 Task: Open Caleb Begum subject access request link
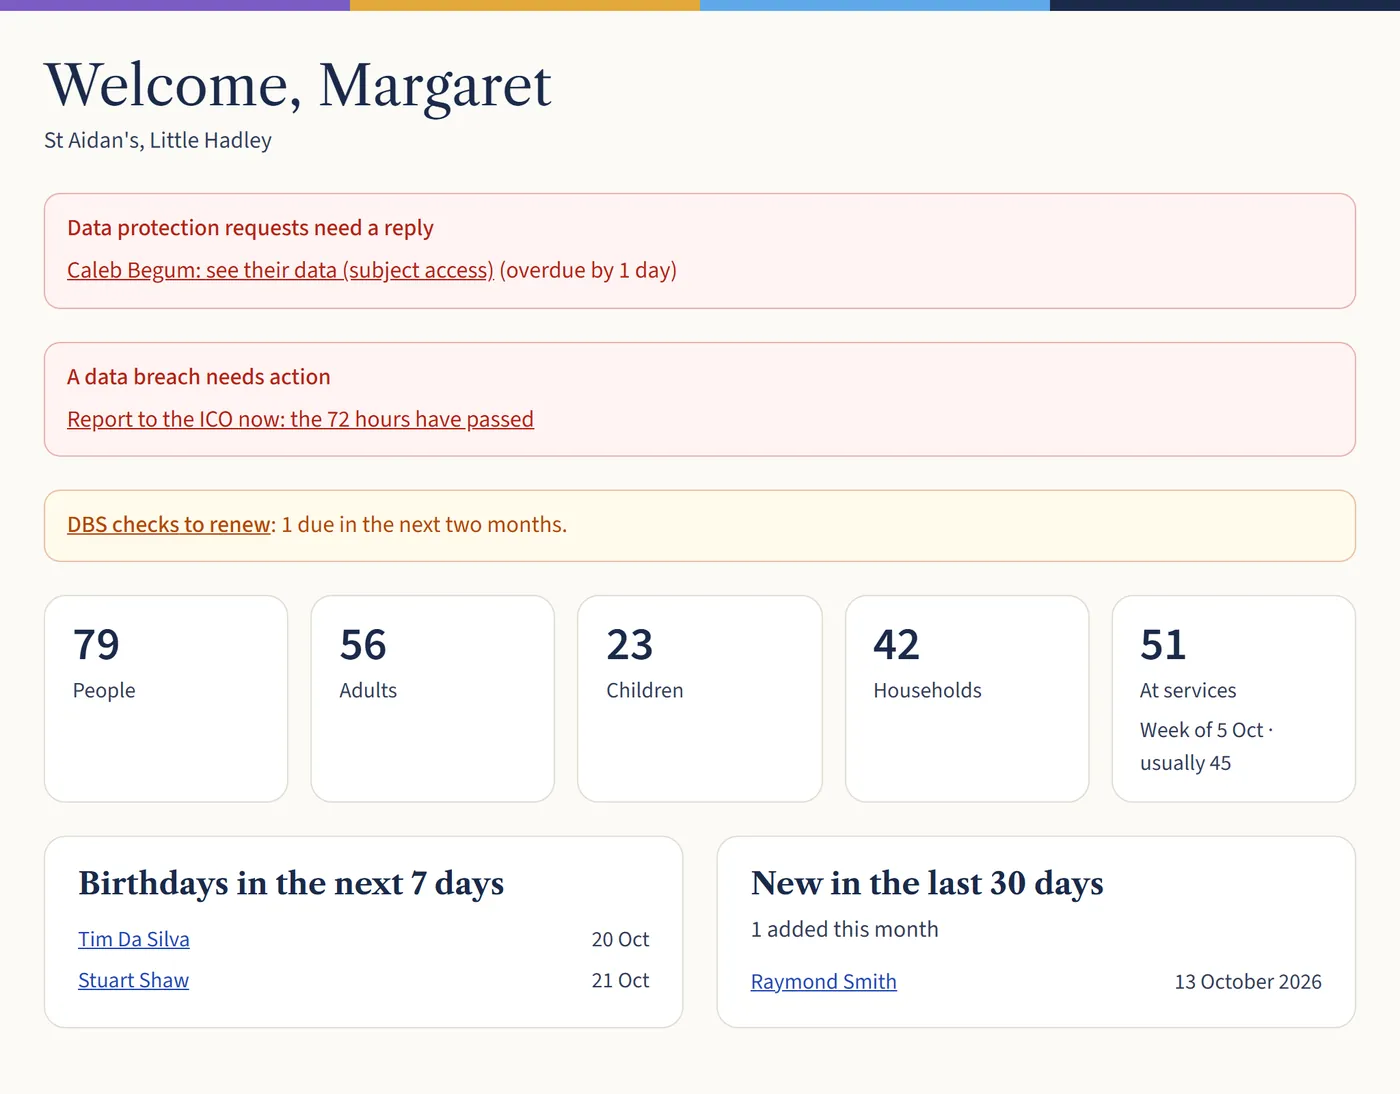(280, 270)
